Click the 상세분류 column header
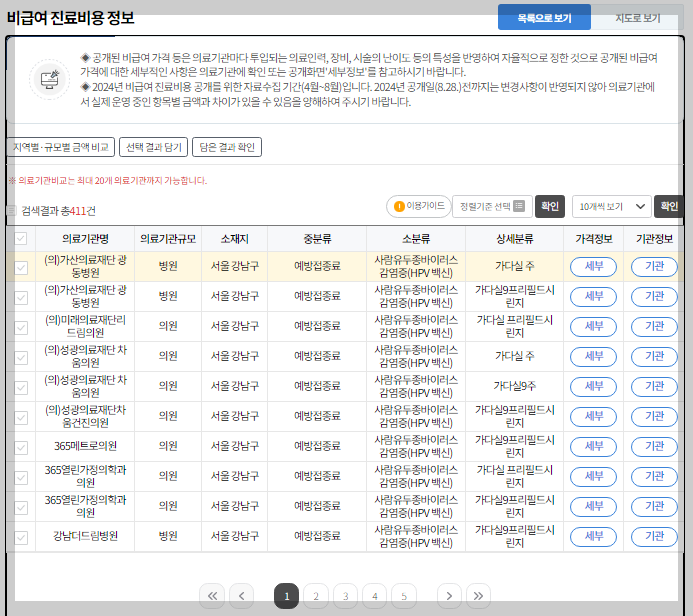This screenshot has height=616, width=693. pos(514,239)
